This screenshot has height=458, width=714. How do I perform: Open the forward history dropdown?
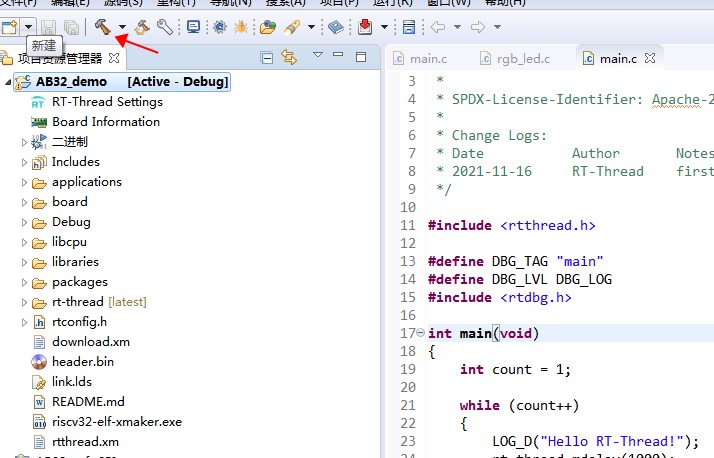(x=498, y=27)
